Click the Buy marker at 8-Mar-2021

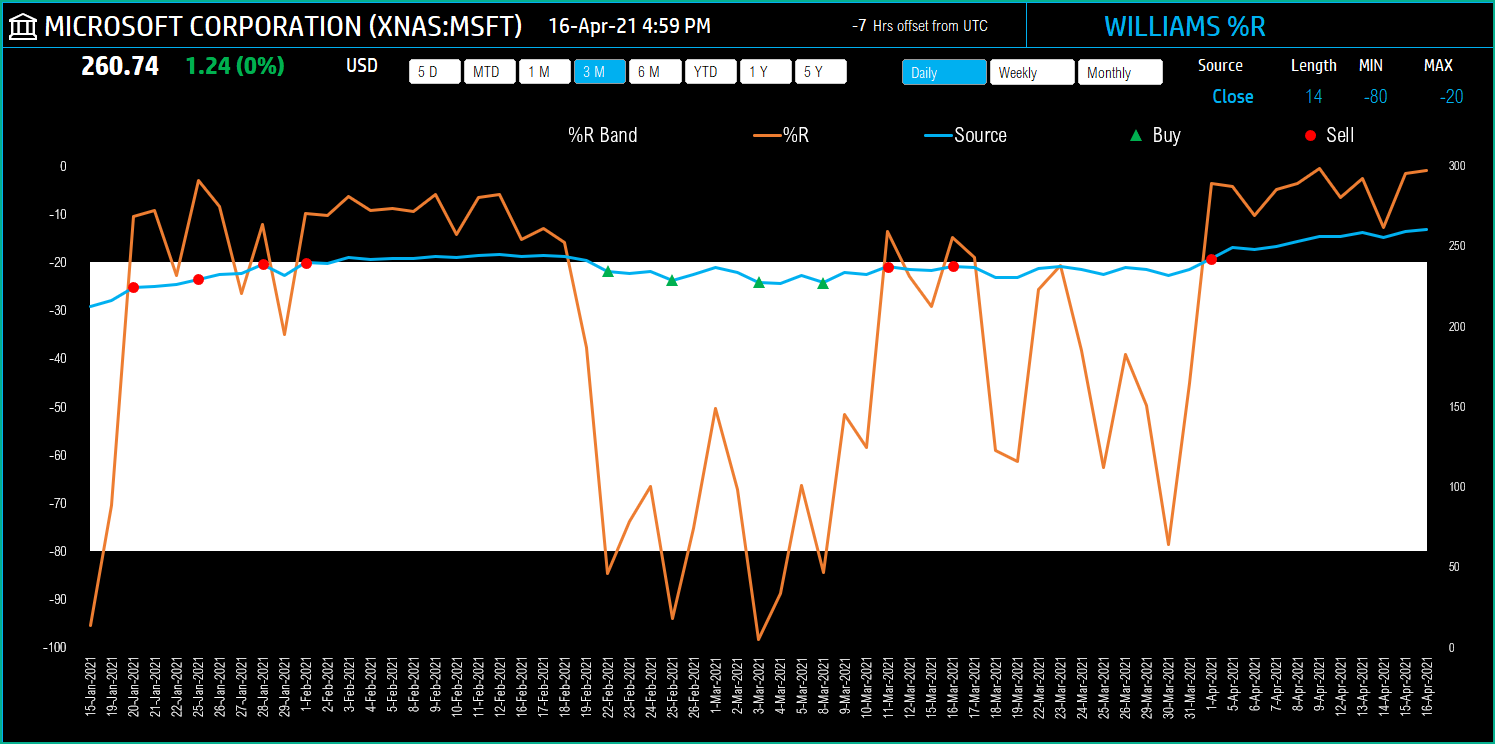[x=823, y=283]
